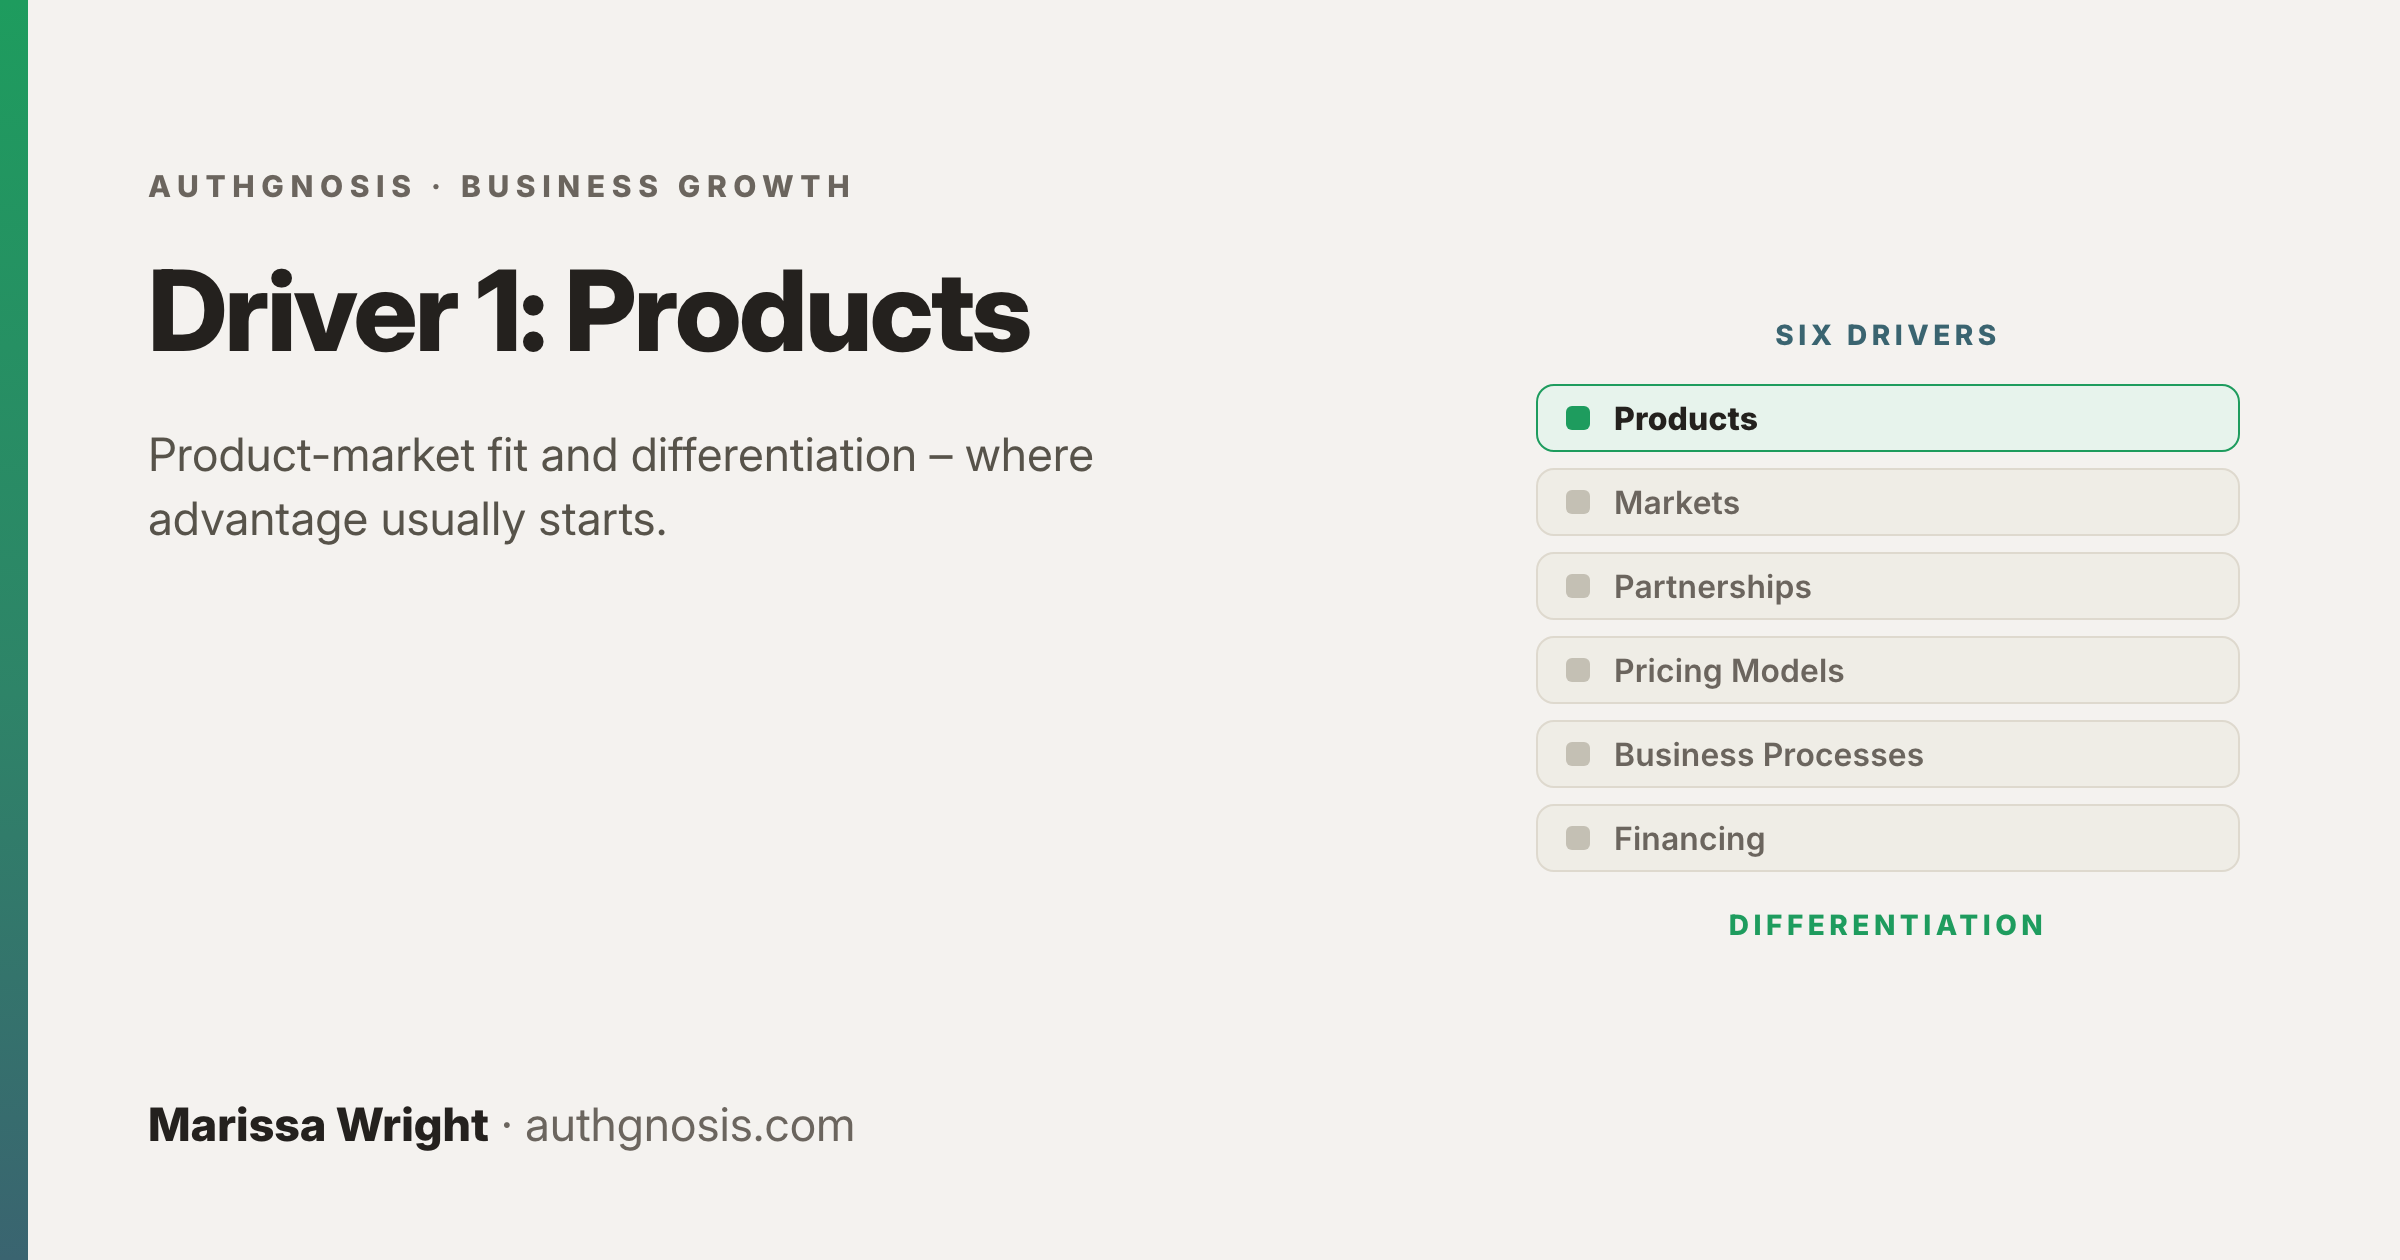Click the Driver 1: Products title
2400x1260 pixels.
(589, 312)
